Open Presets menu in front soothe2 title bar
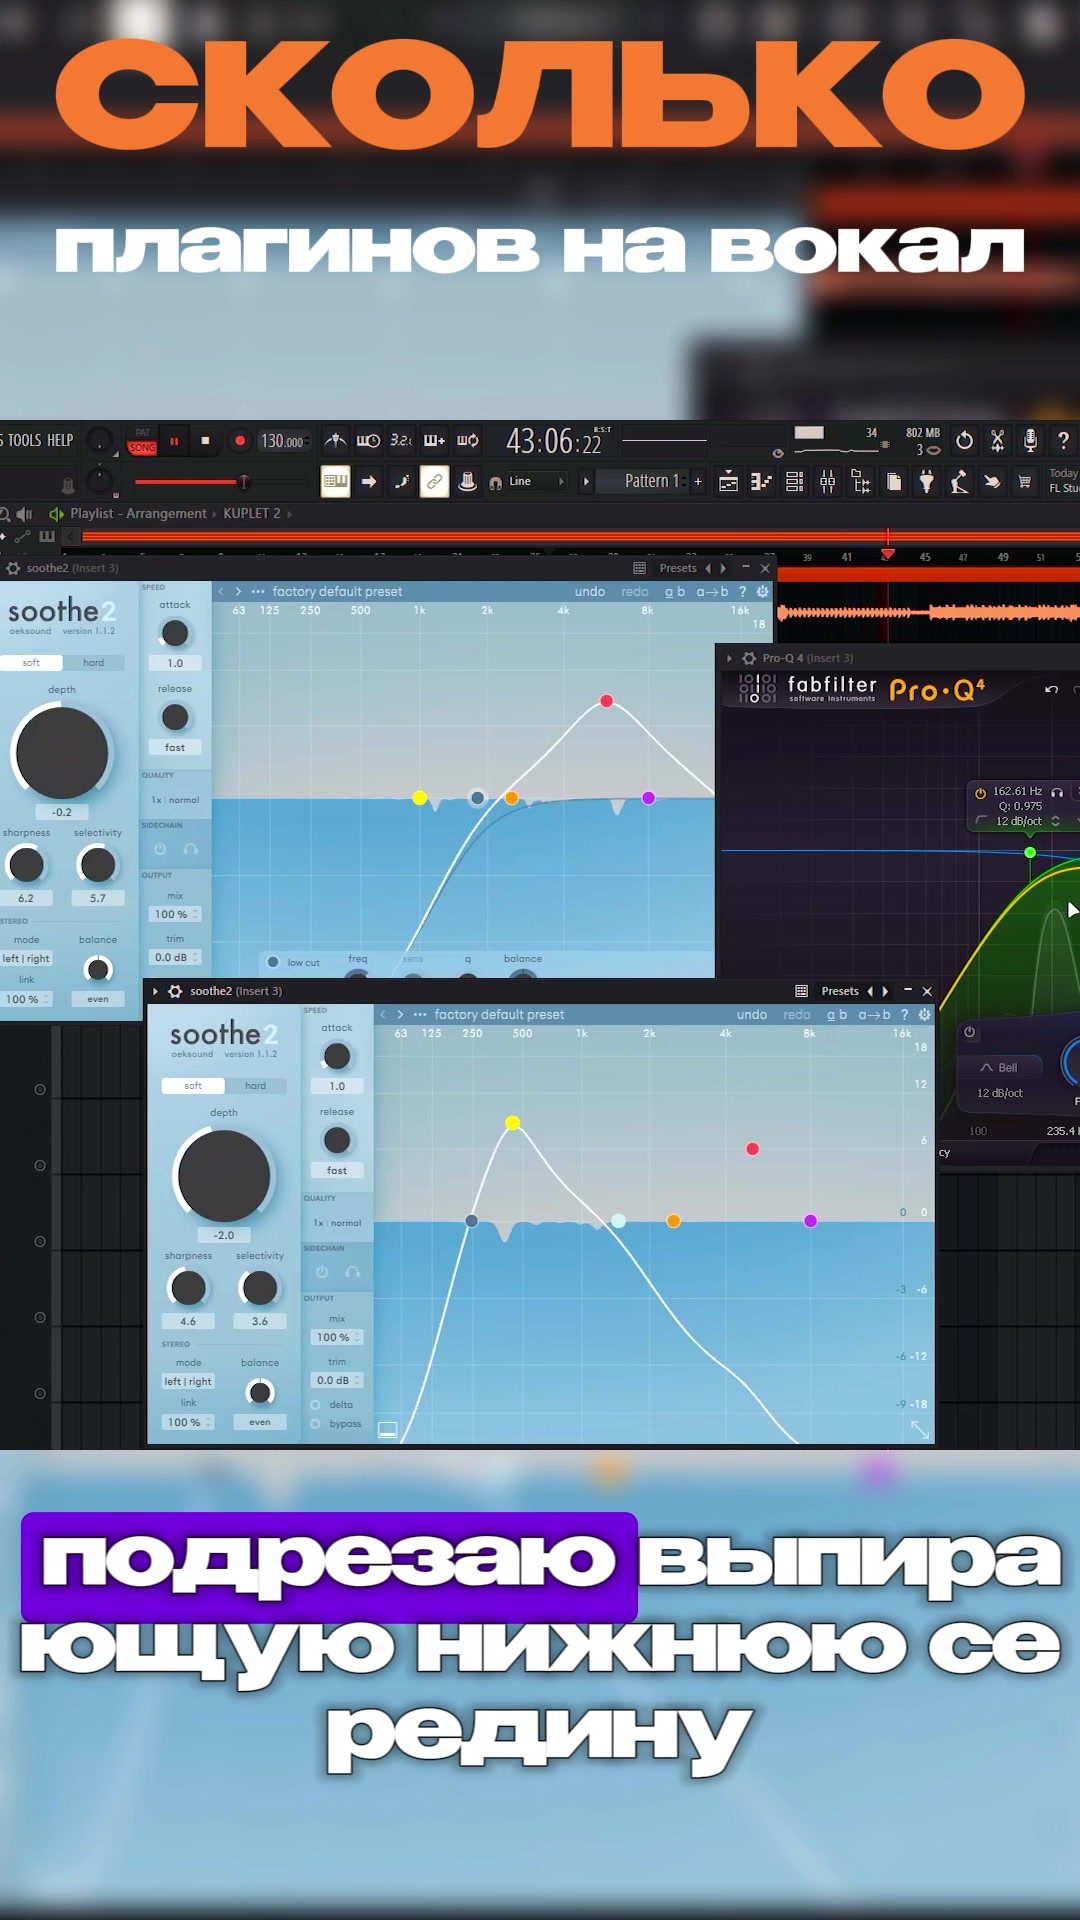This screenshot has width=1080, height=1920. 840,991
